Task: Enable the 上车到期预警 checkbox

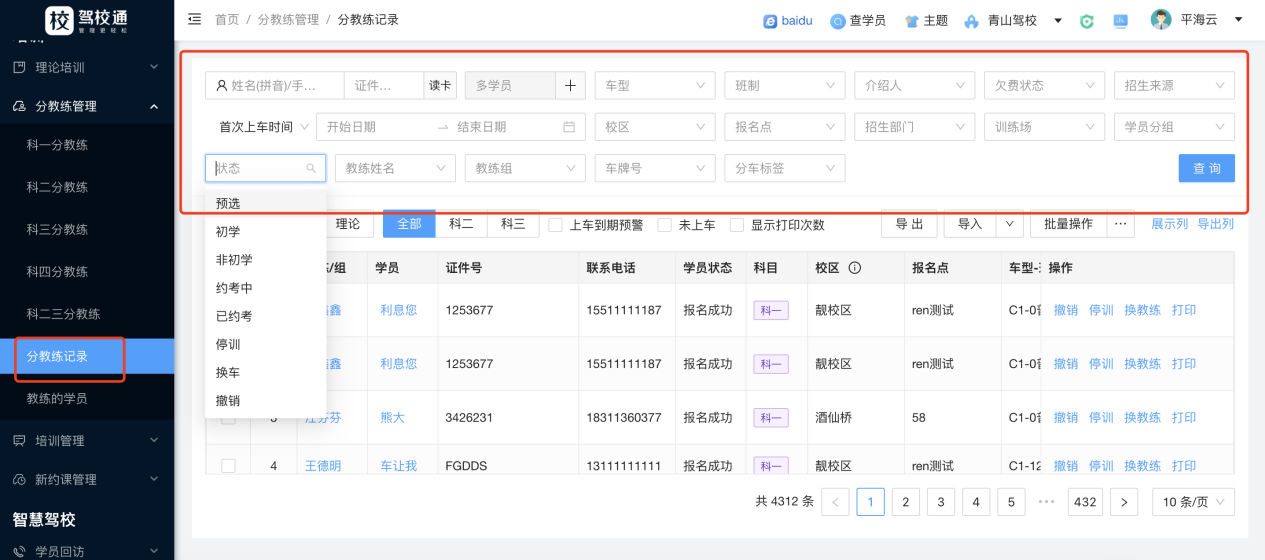Action: pyautogui.click(x=556, y=225)
